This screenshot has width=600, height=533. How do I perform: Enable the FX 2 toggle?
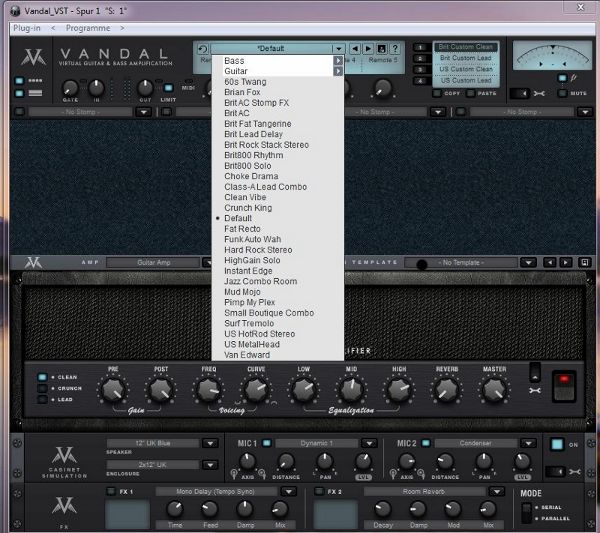pyautogui.click(x=319, y=491)
